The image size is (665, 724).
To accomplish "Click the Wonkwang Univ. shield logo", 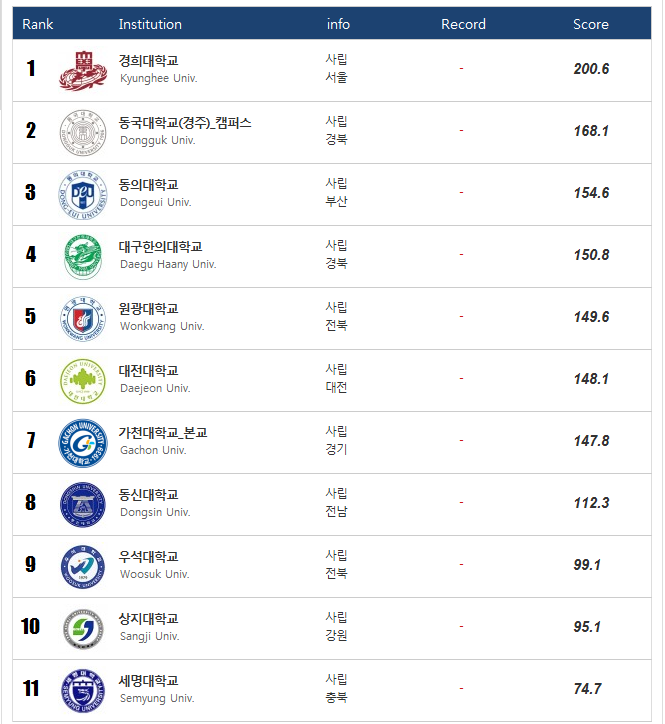I will click(82, 317).
